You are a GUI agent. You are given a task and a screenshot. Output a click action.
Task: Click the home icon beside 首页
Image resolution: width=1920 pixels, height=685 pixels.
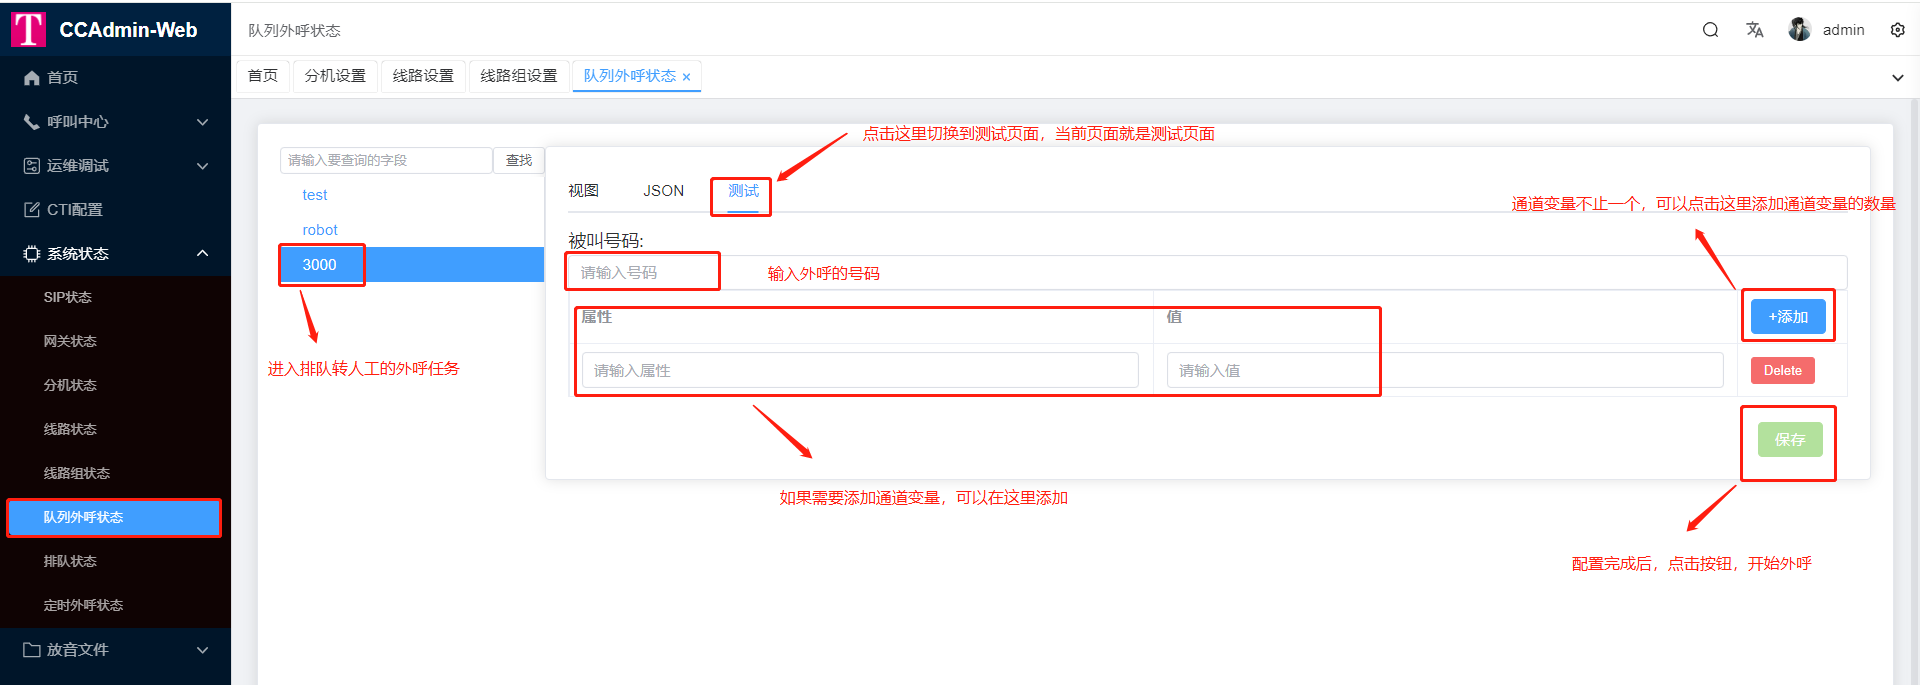[32, 78]
